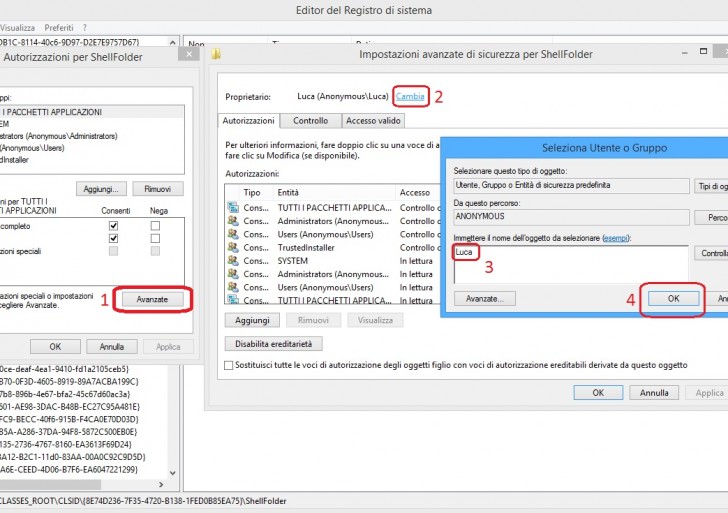Select SYSTEM entry in authorizations list
Viewport: 728px width, 513px height.
[x=332, y=261]
